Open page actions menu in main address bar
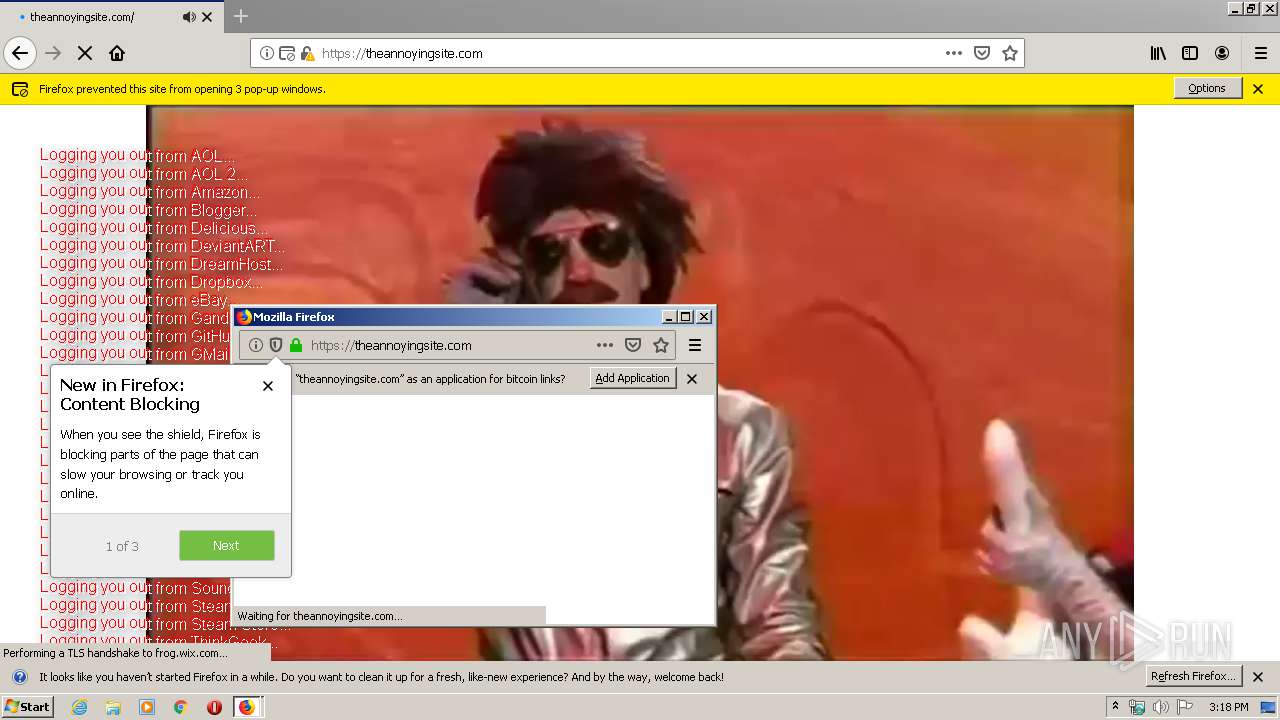This screenshot has height=720, width=1280. click(x=954, y=53)
